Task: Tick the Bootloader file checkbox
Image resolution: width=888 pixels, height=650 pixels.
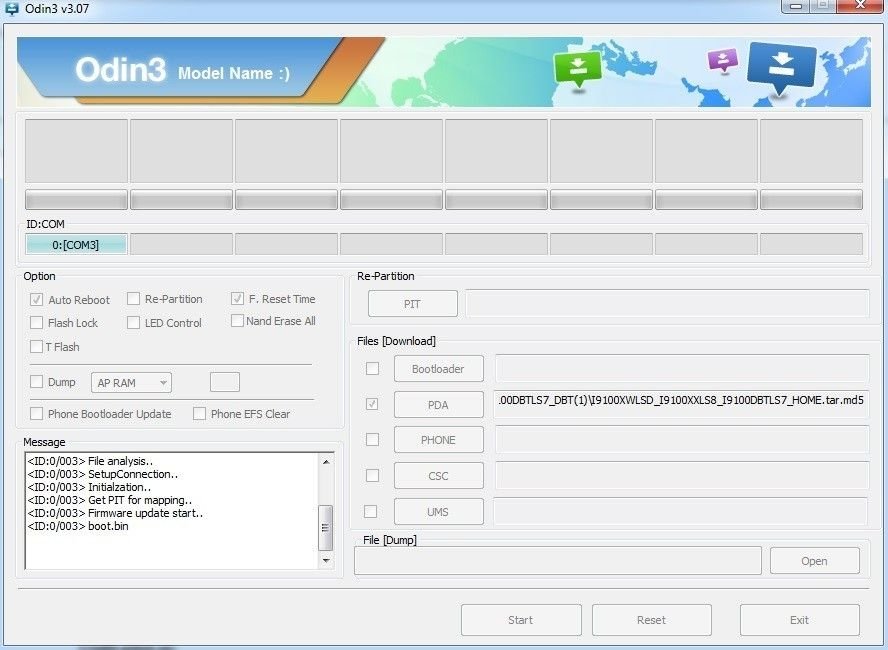Action: tap(372, 369)
